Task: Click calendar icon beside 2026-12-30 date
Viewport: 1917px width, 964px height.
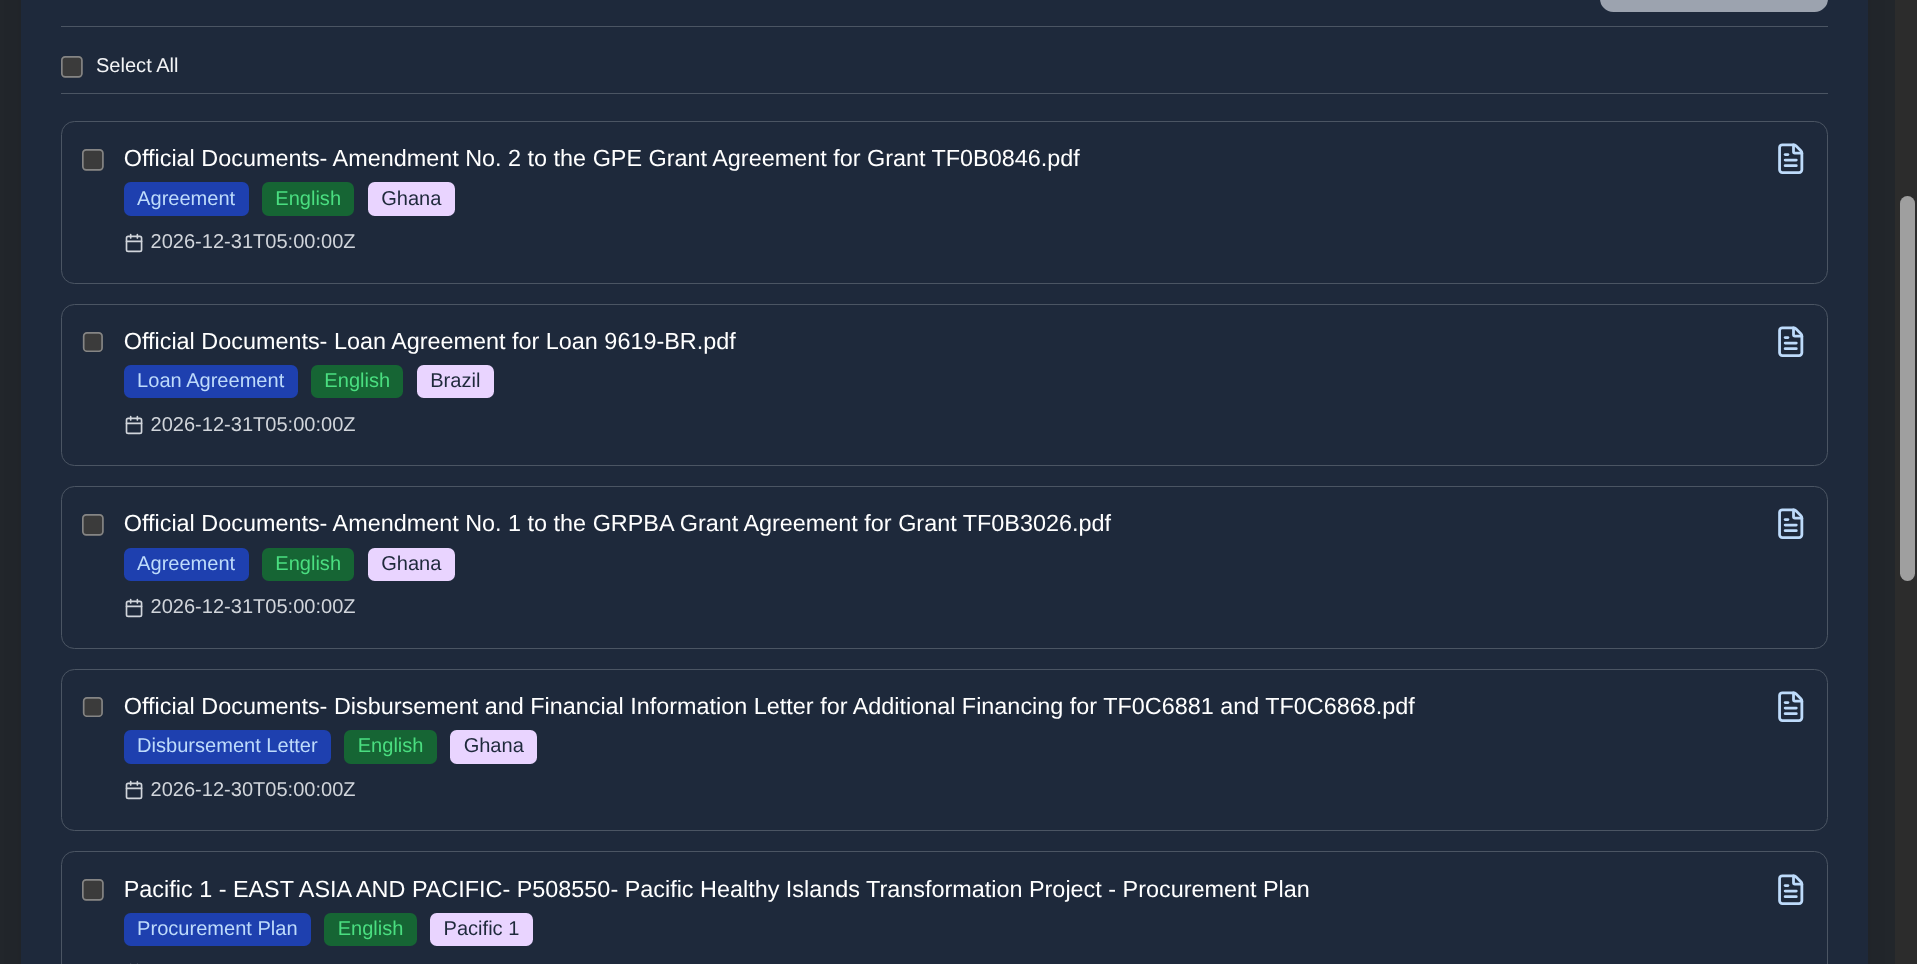Action: 134,790
